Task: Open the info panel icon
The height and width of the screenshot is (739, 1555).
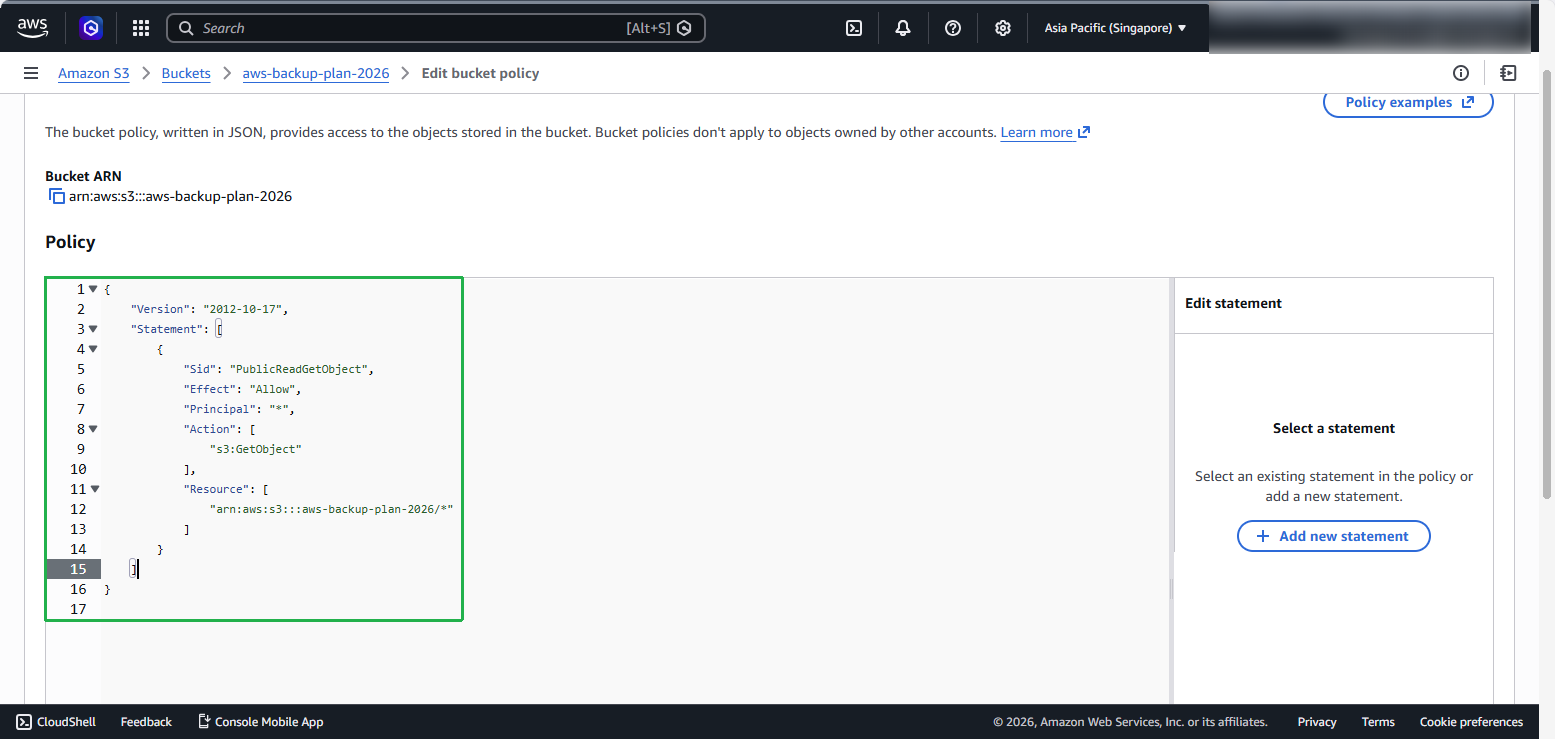Action: [x=1461, y=73]
